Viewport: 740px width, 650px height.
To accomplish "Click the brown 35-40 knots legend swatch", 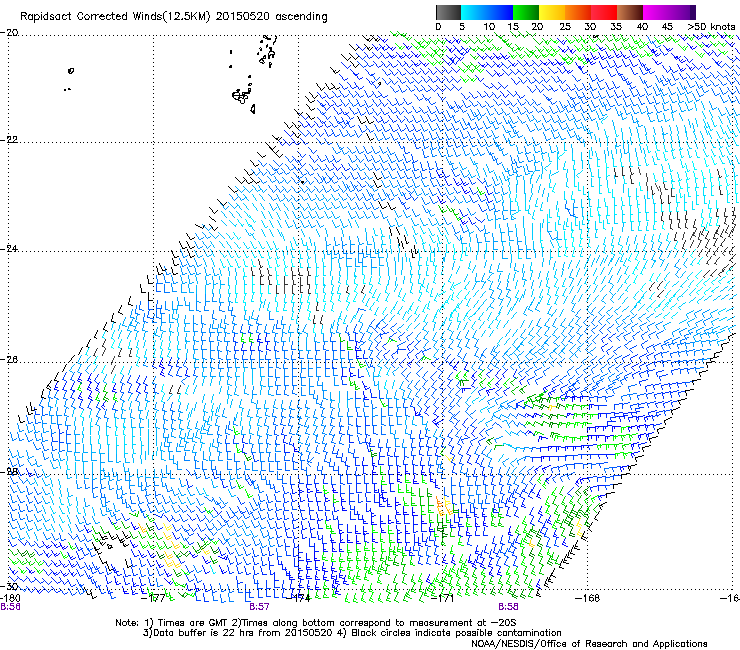I will 630,12.
